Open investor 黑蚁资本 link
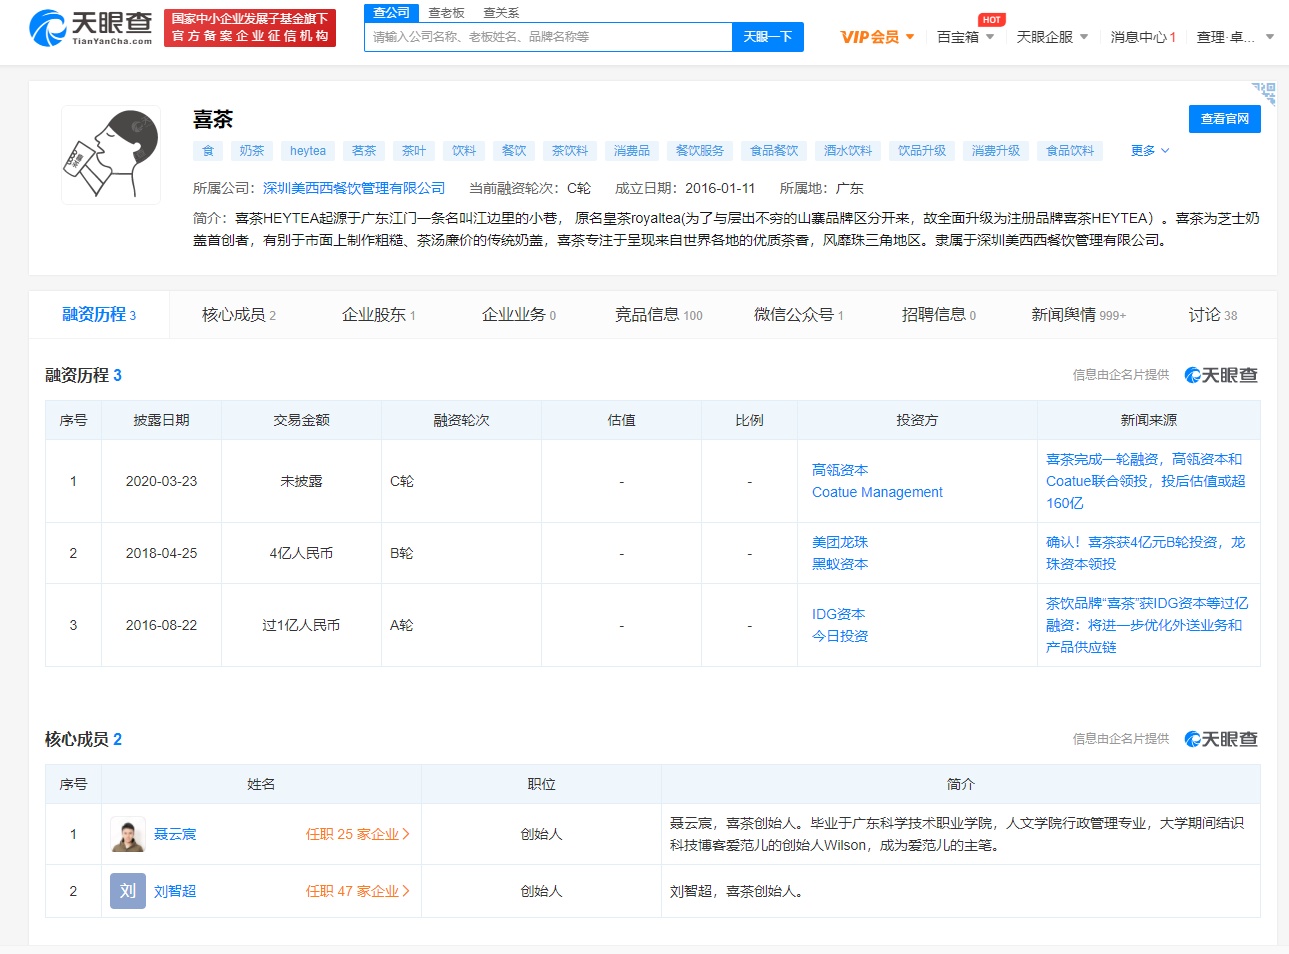Viewport: 1289px width, 954px height. point(840,564)
